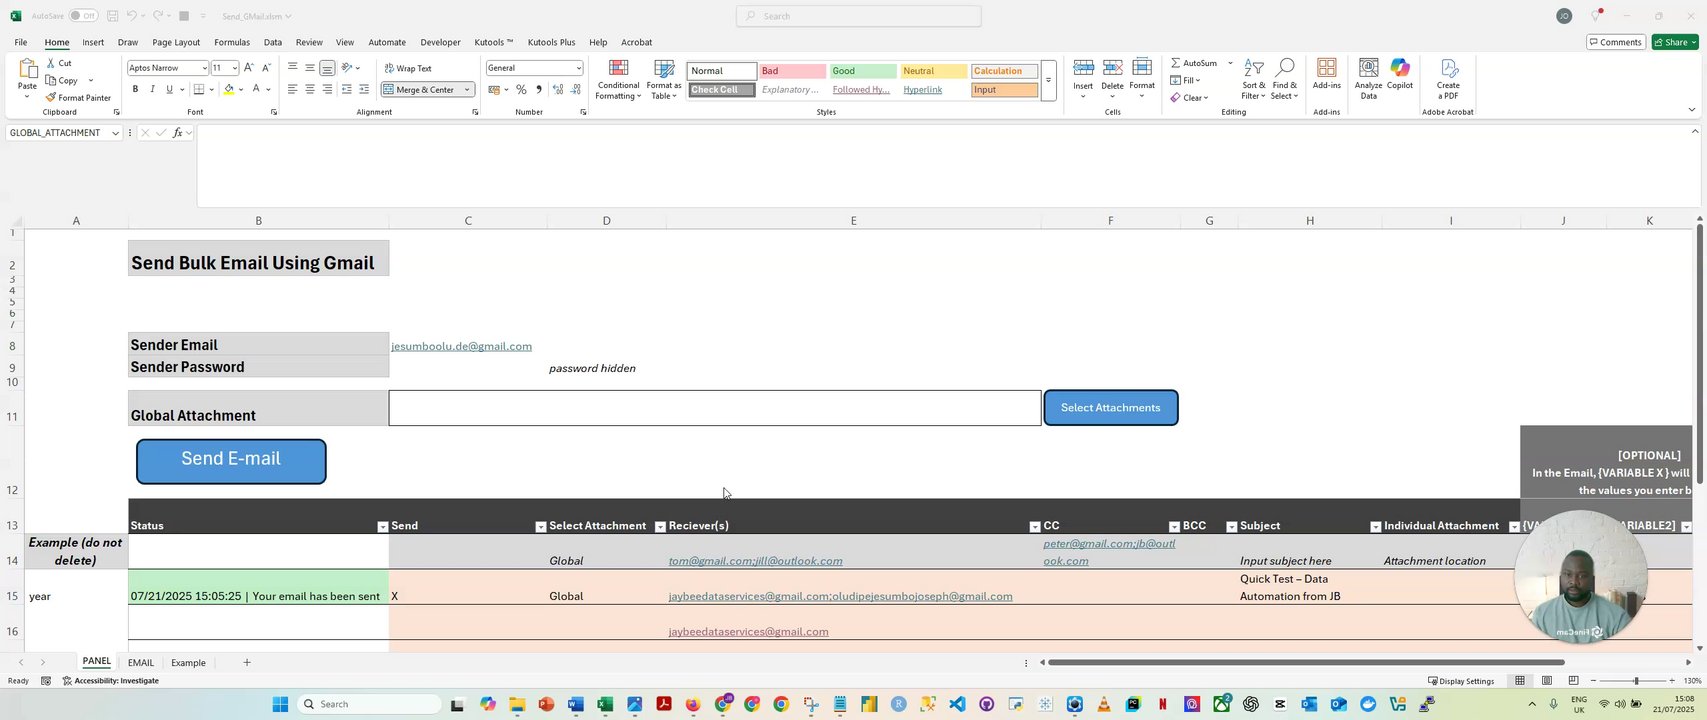1707x720 pixels.
Task: Click the AutoSum sigma icon
Action: [1176, 63]
